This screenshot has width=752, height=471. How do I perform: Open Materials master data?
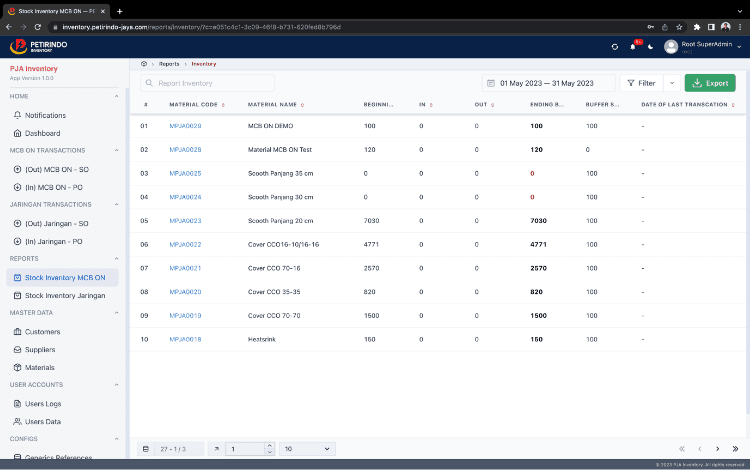pos(39,368)
